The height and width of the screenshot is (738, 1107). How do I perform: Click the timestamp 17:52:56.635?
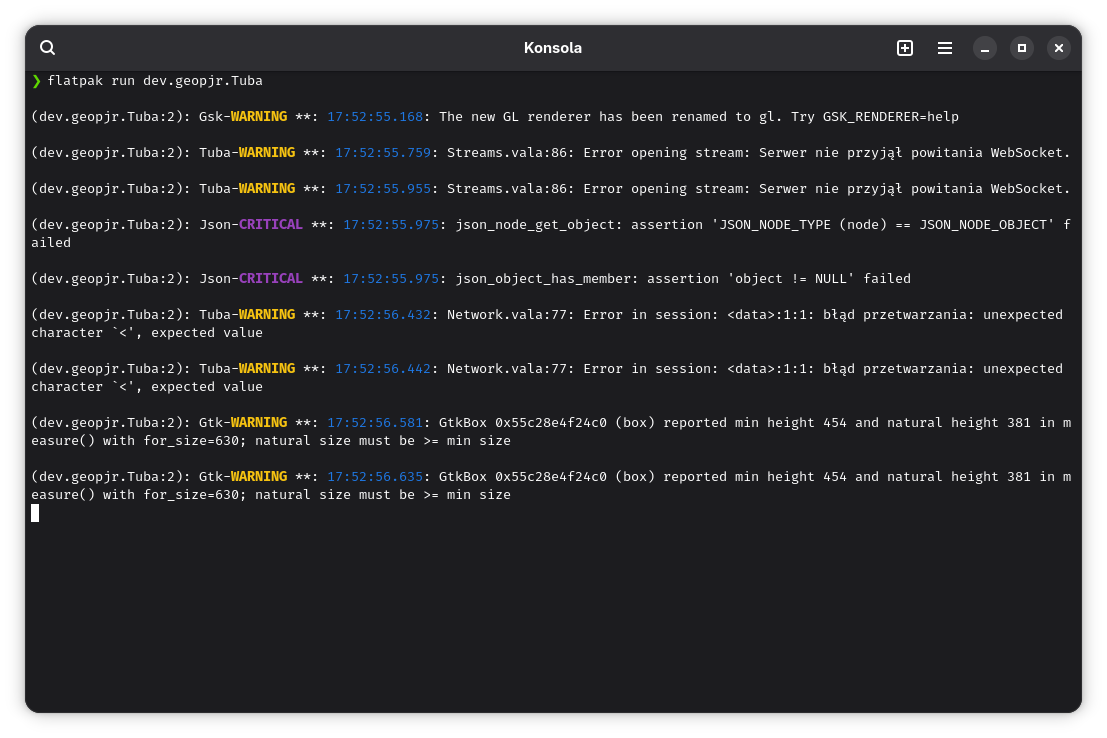point(375,476)
